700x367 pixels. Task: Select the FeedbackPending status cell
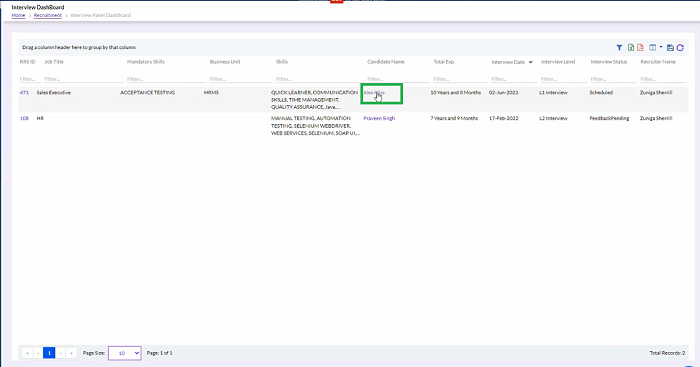pos(609,118)
